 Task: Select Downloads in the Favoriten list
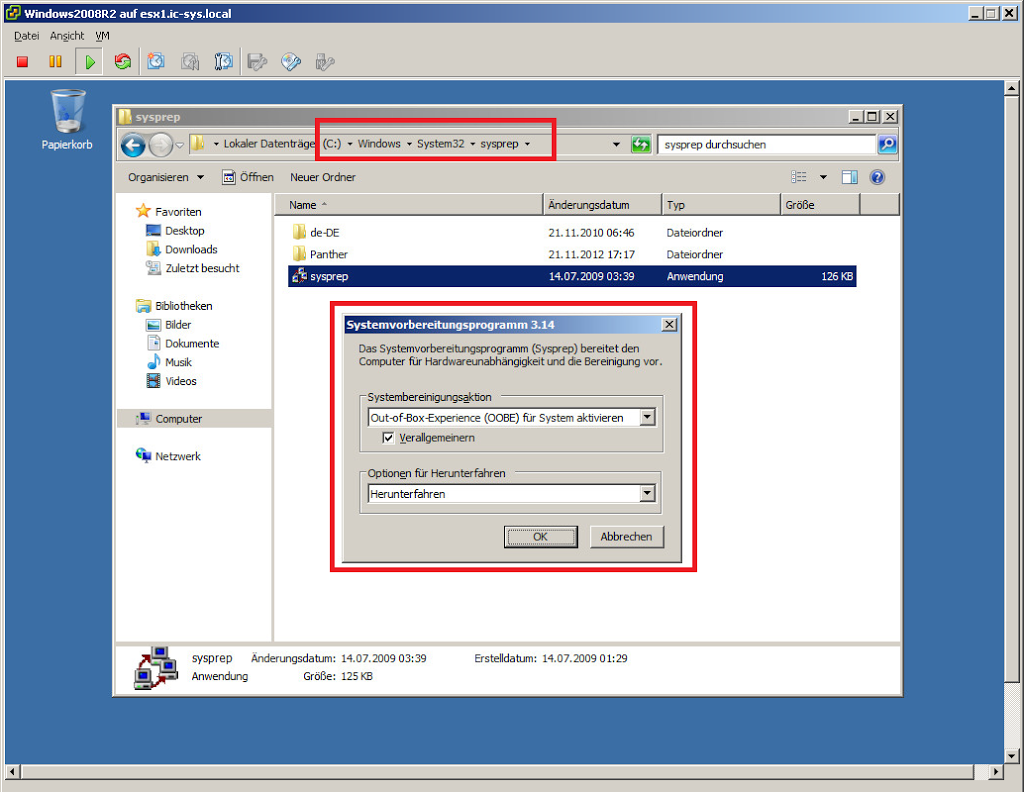point(191,250)
